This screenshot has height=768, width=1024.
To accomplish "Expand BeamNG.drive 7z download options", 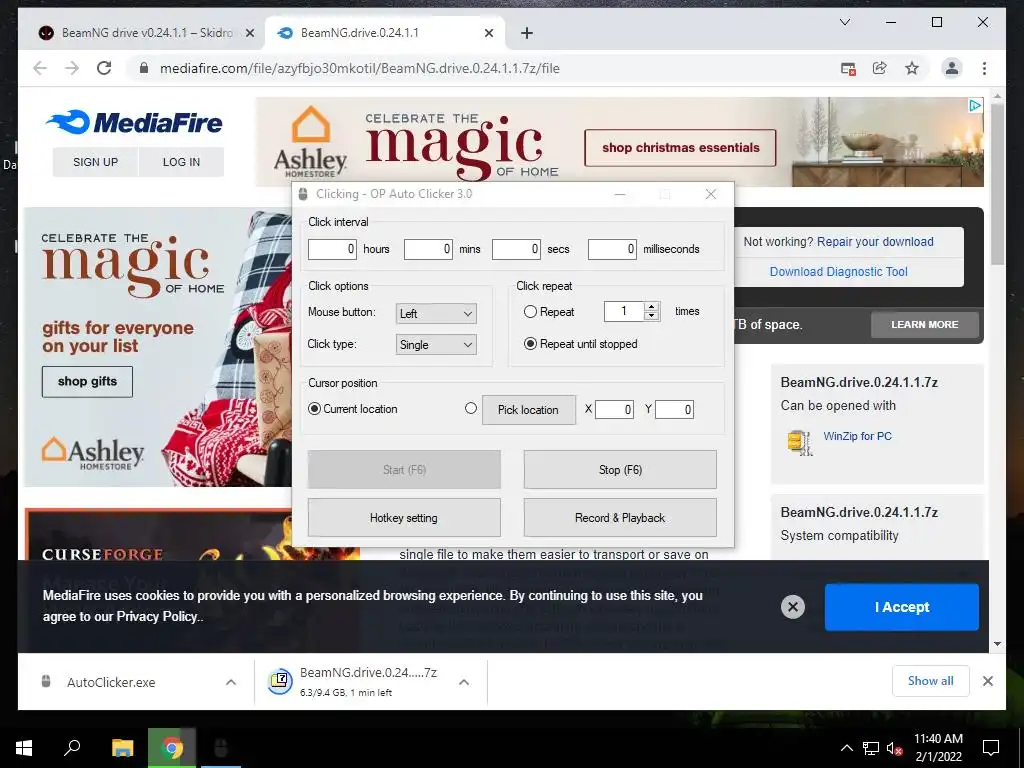I will pos(464,682).
